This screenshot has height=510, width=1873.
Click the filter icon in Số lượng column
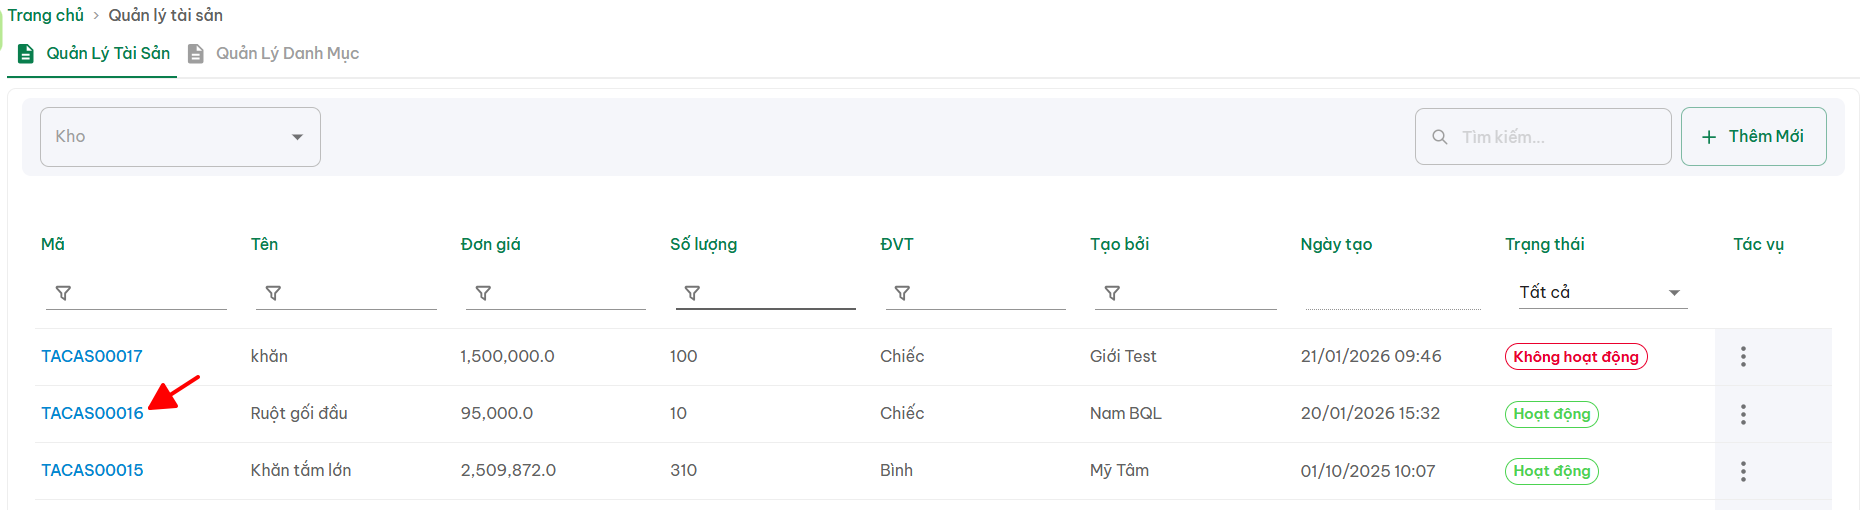click(x=692, y=293)
